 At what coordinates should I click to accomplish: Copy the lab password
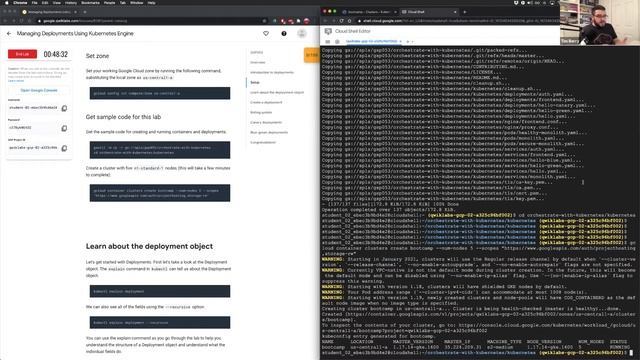[64, 128]
